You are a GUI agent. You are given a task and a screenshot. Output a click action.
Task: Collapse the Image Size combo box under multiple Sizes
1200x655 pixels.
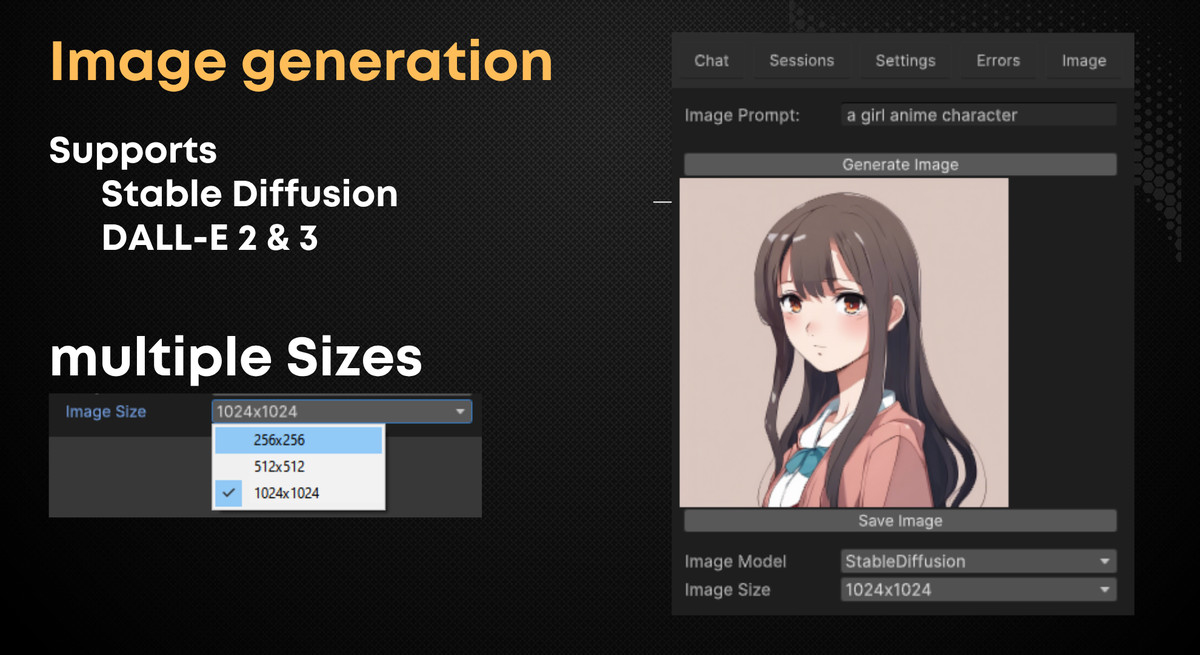tap(459, 411)
